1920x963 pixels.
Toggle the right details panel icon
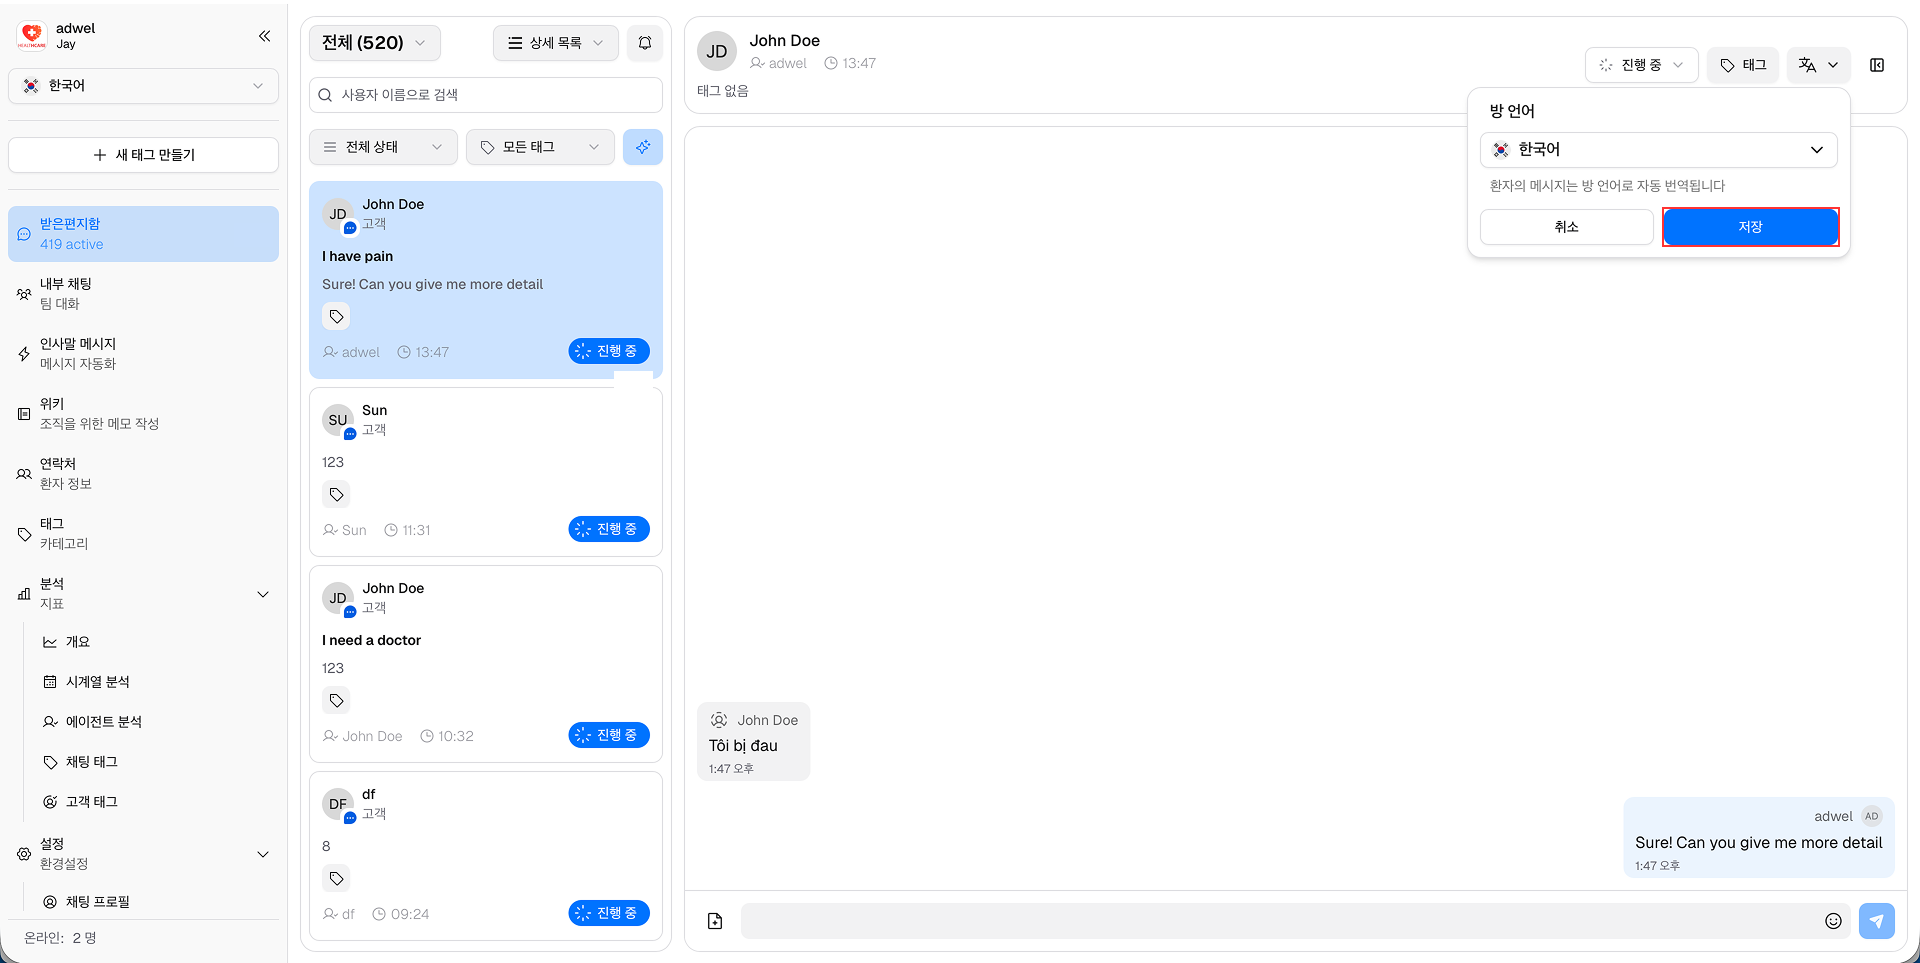[1877, 65]
